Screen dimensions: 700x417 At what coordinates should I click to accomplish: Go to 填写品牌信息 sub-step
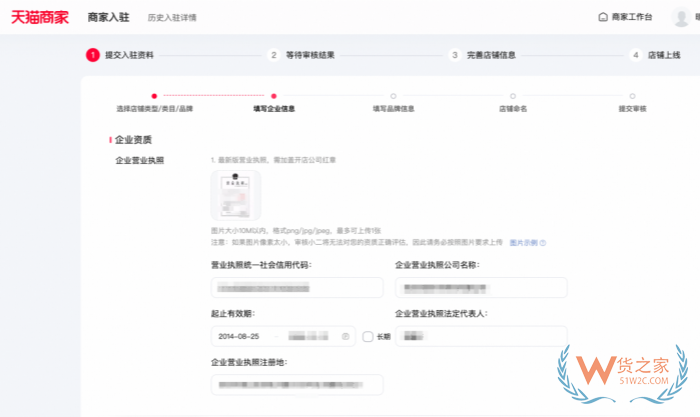(393, 108)
